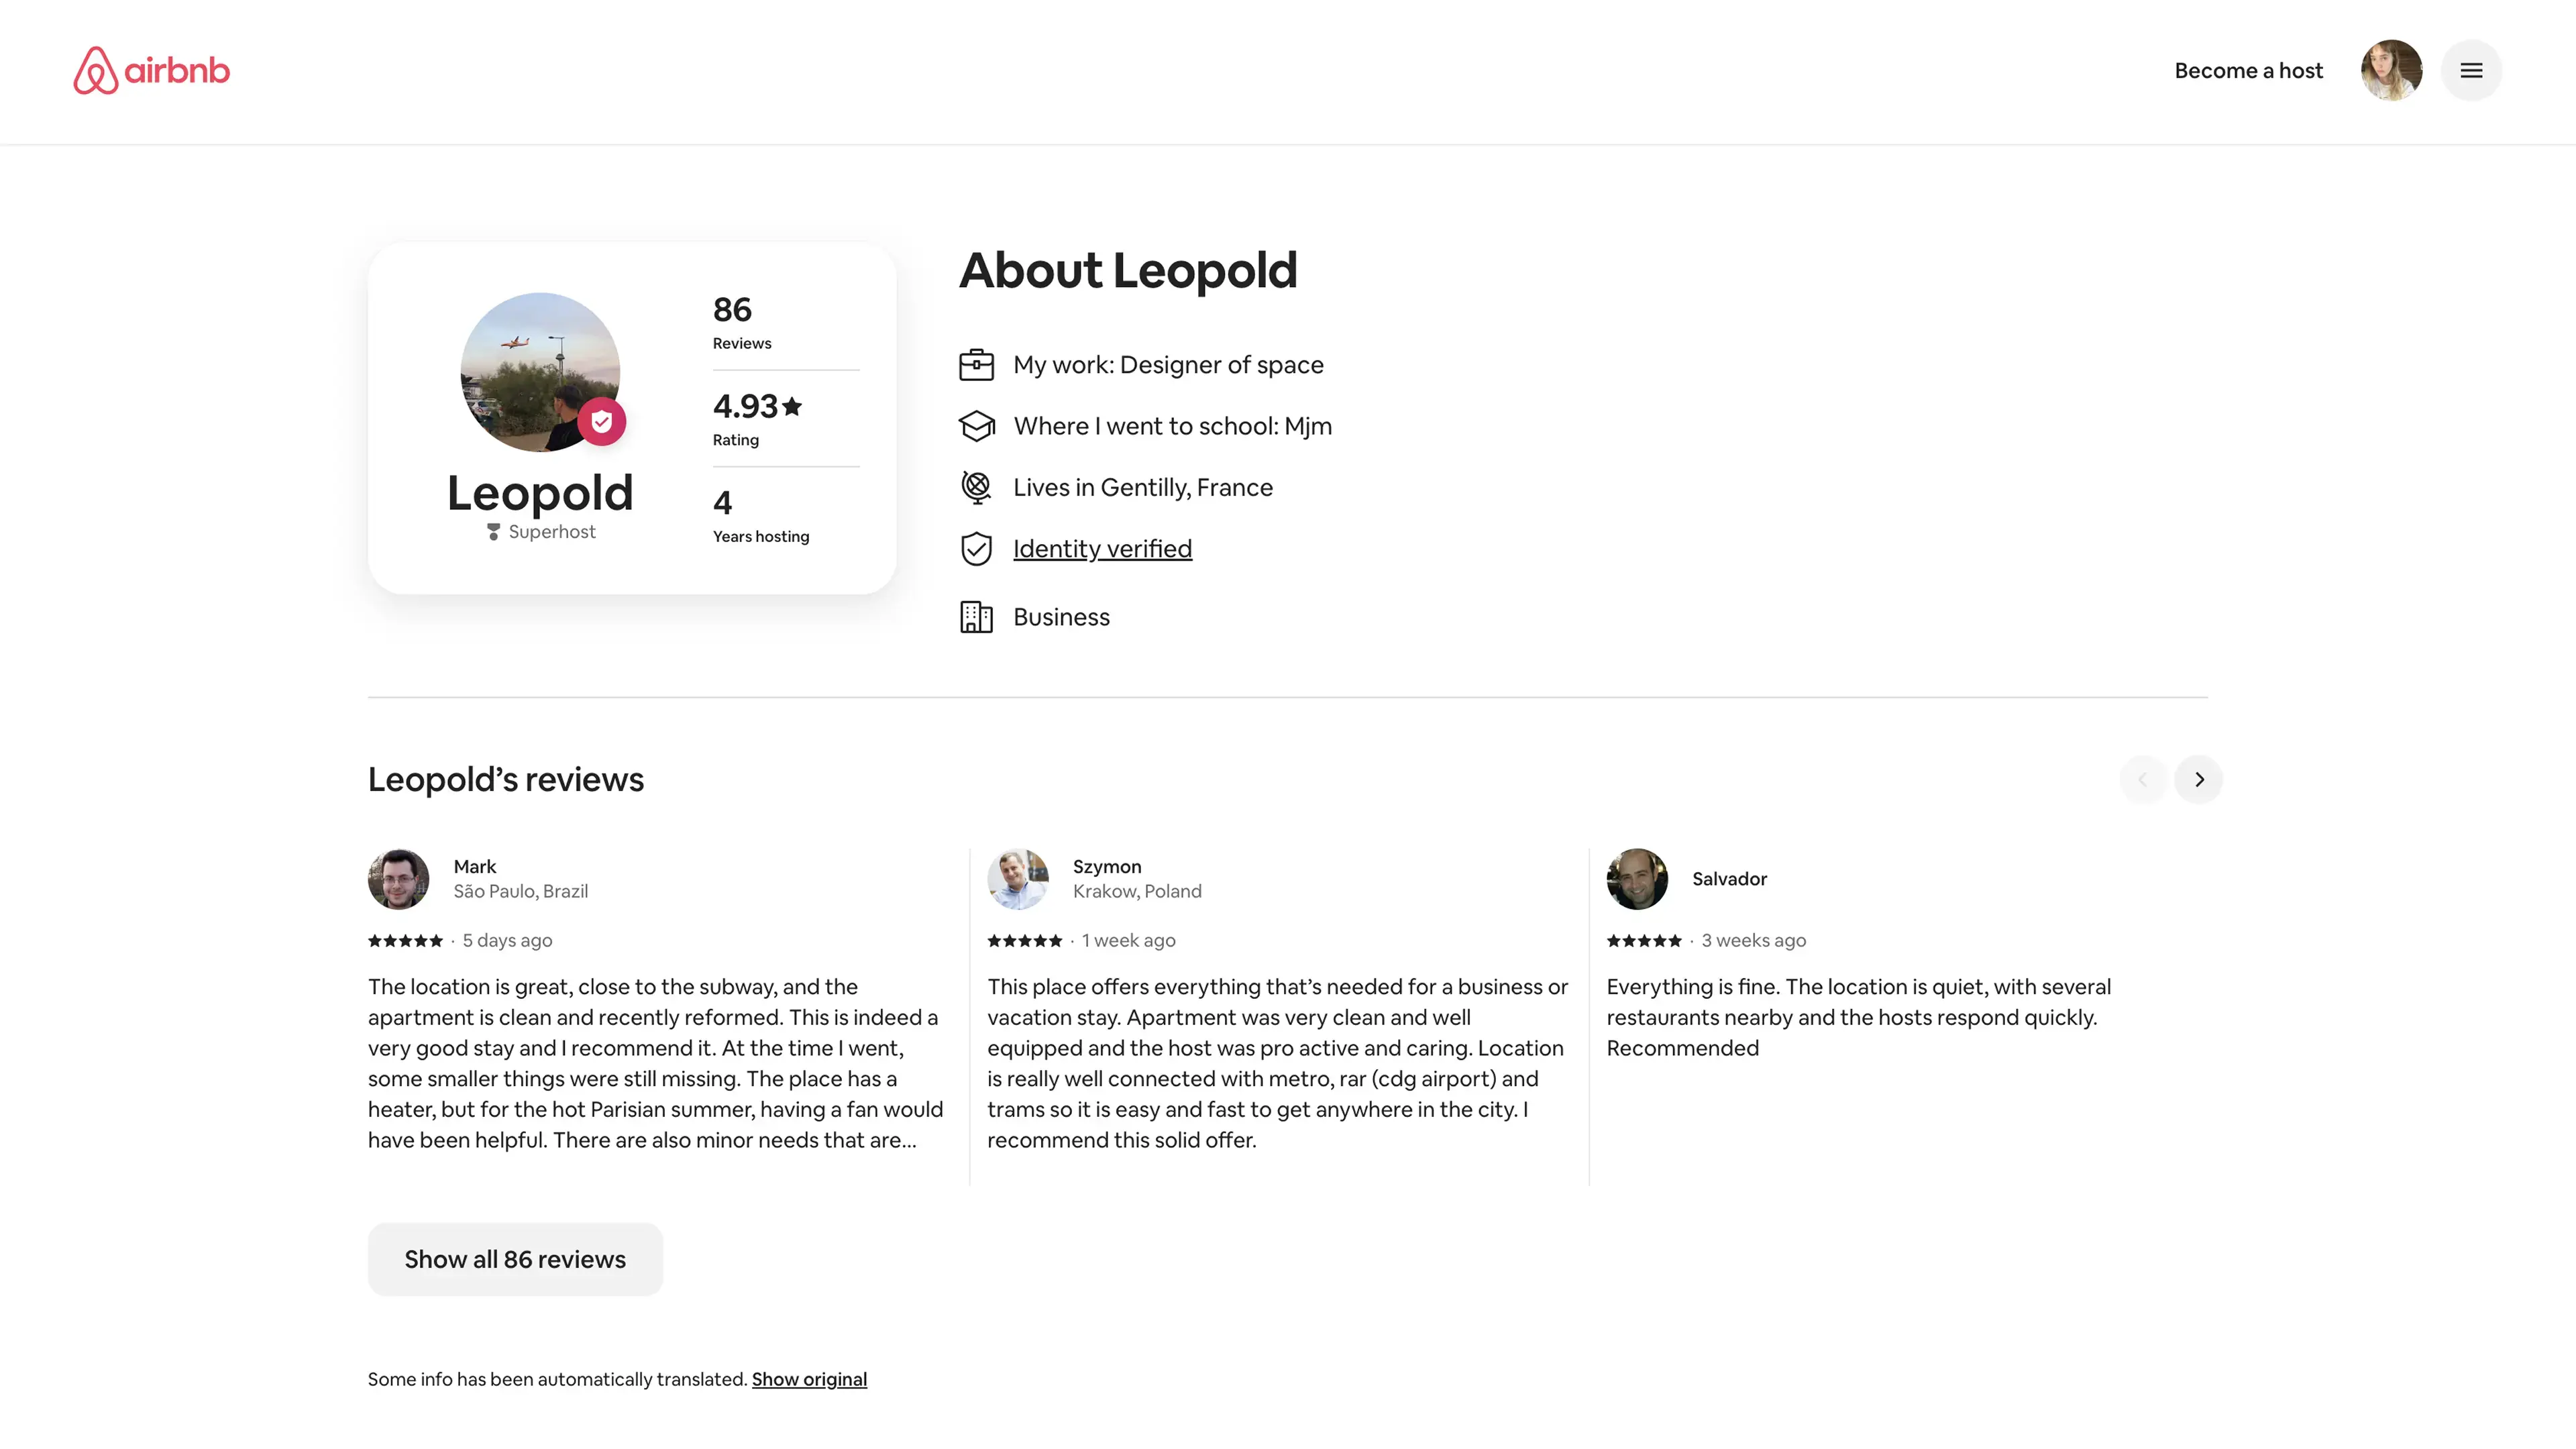This screenshot has width=2576, height=1449.
Task: Open the Identity verified link
Action: 1102,549
